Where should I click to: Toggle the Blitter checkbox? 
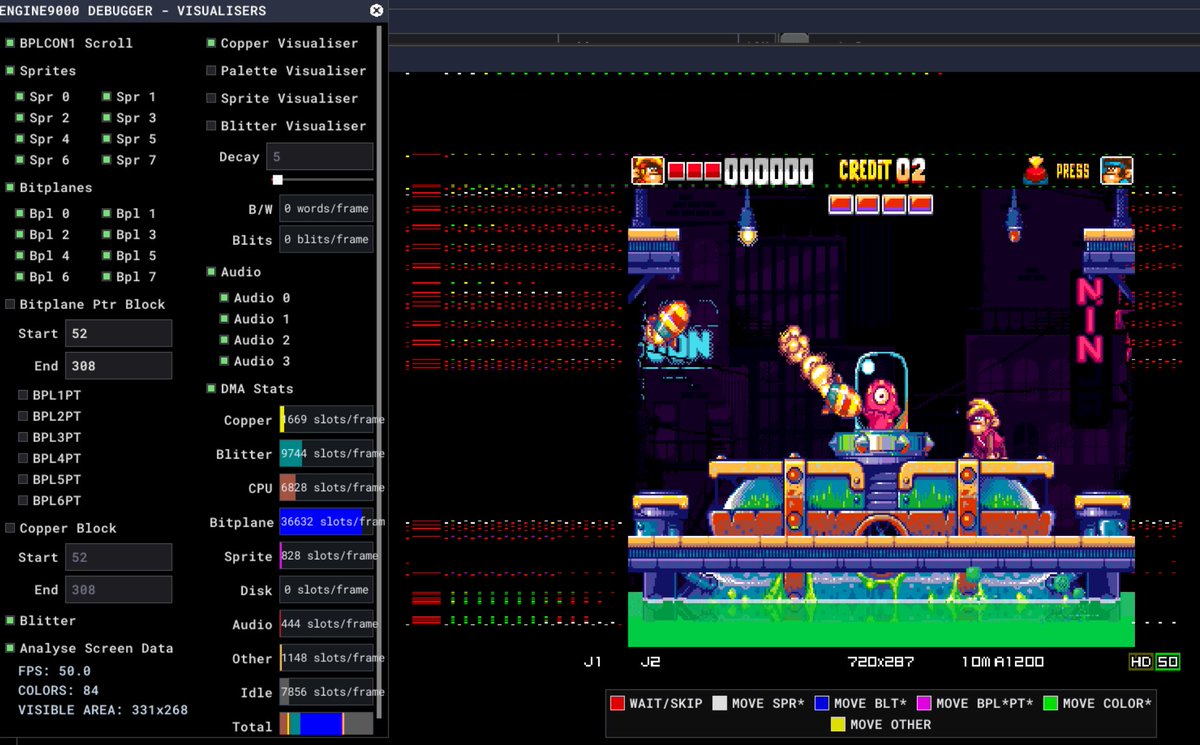coord(10,621)
